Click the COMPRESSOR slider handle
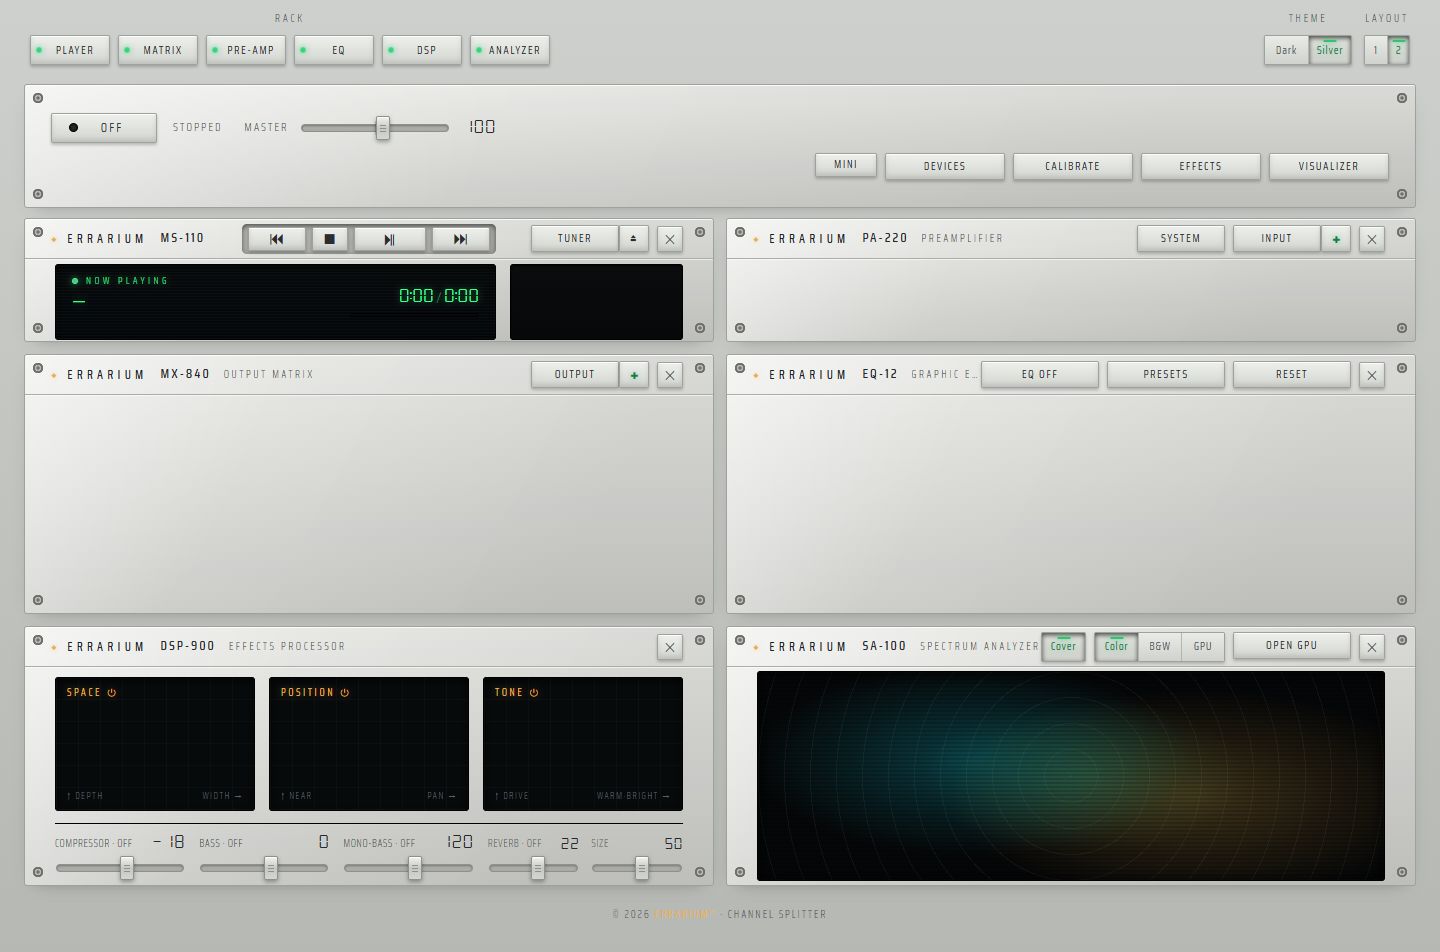This screenshot has width=1440, height=952. coord(127,868)
